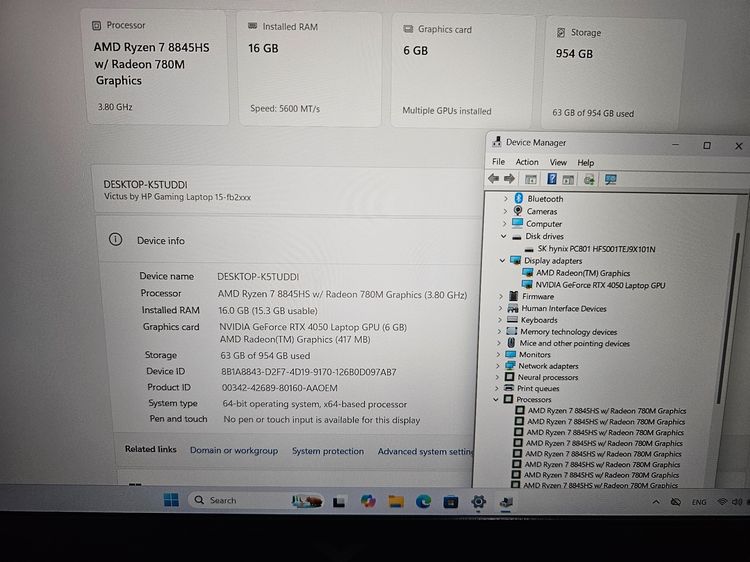This screenshot has width=750, height=562.
Task: Select the Human Interface Devices icon
Action: [513, 308]
